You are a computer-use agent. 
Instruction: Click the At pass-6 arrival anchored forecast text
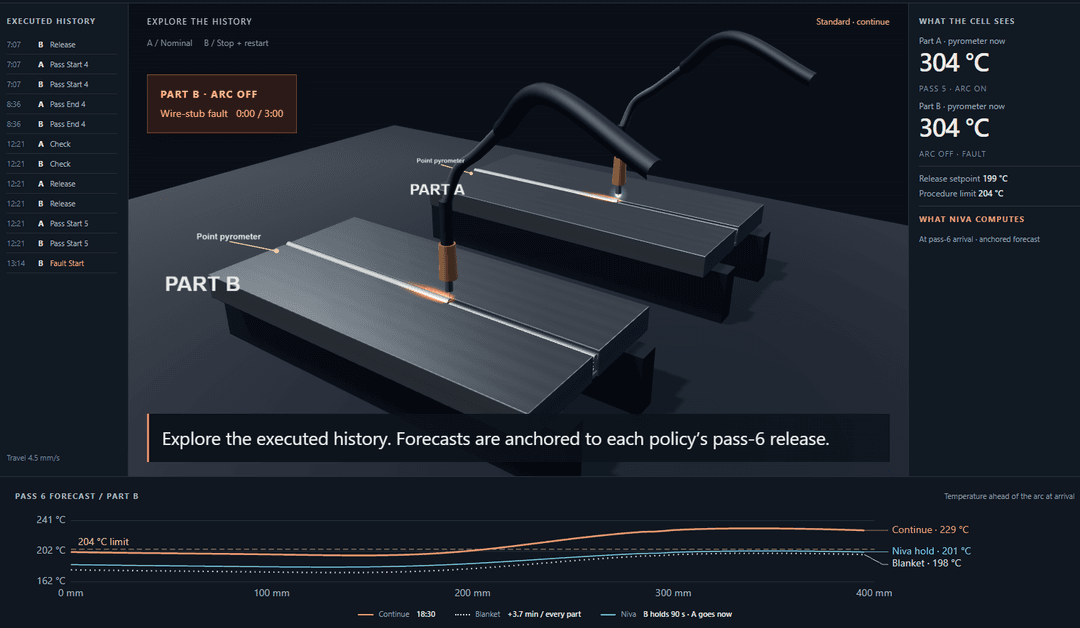[979, 240]
